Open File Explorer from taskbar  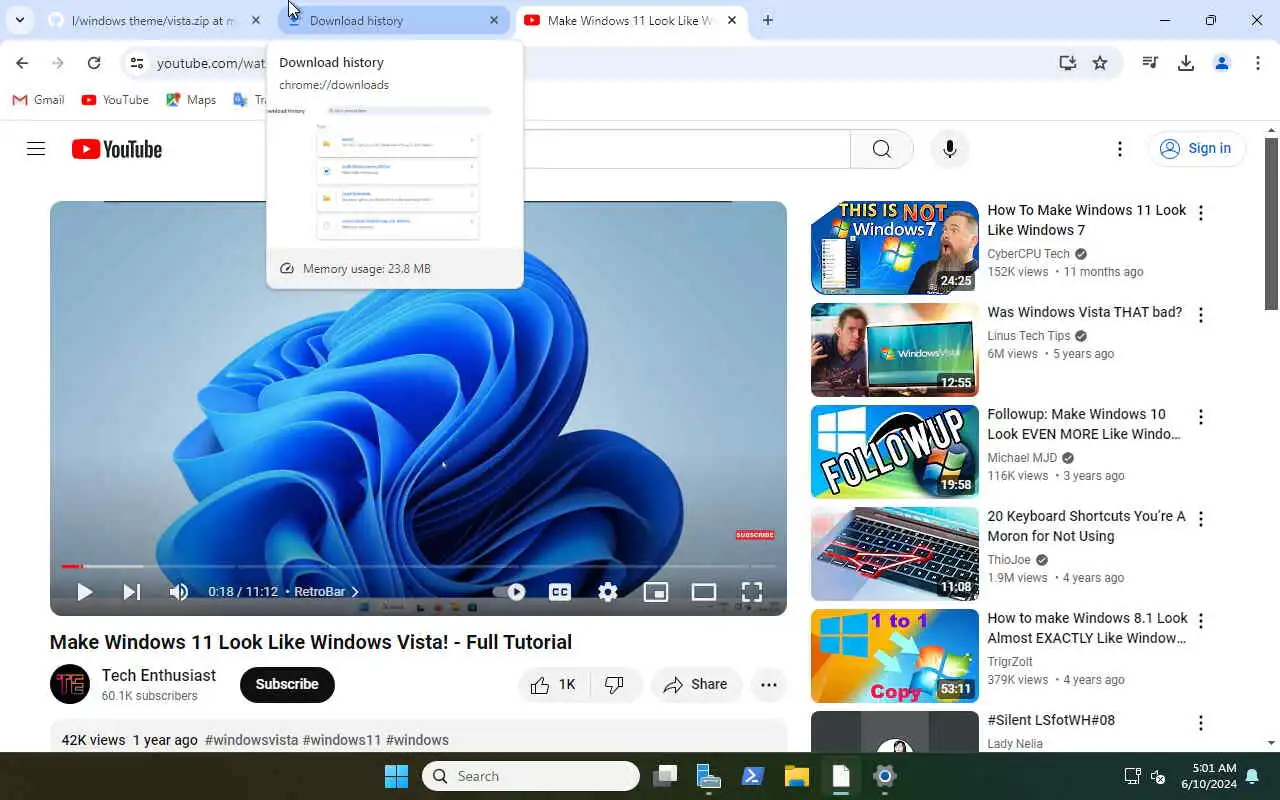pyautogui.click(x=797, y=776)
